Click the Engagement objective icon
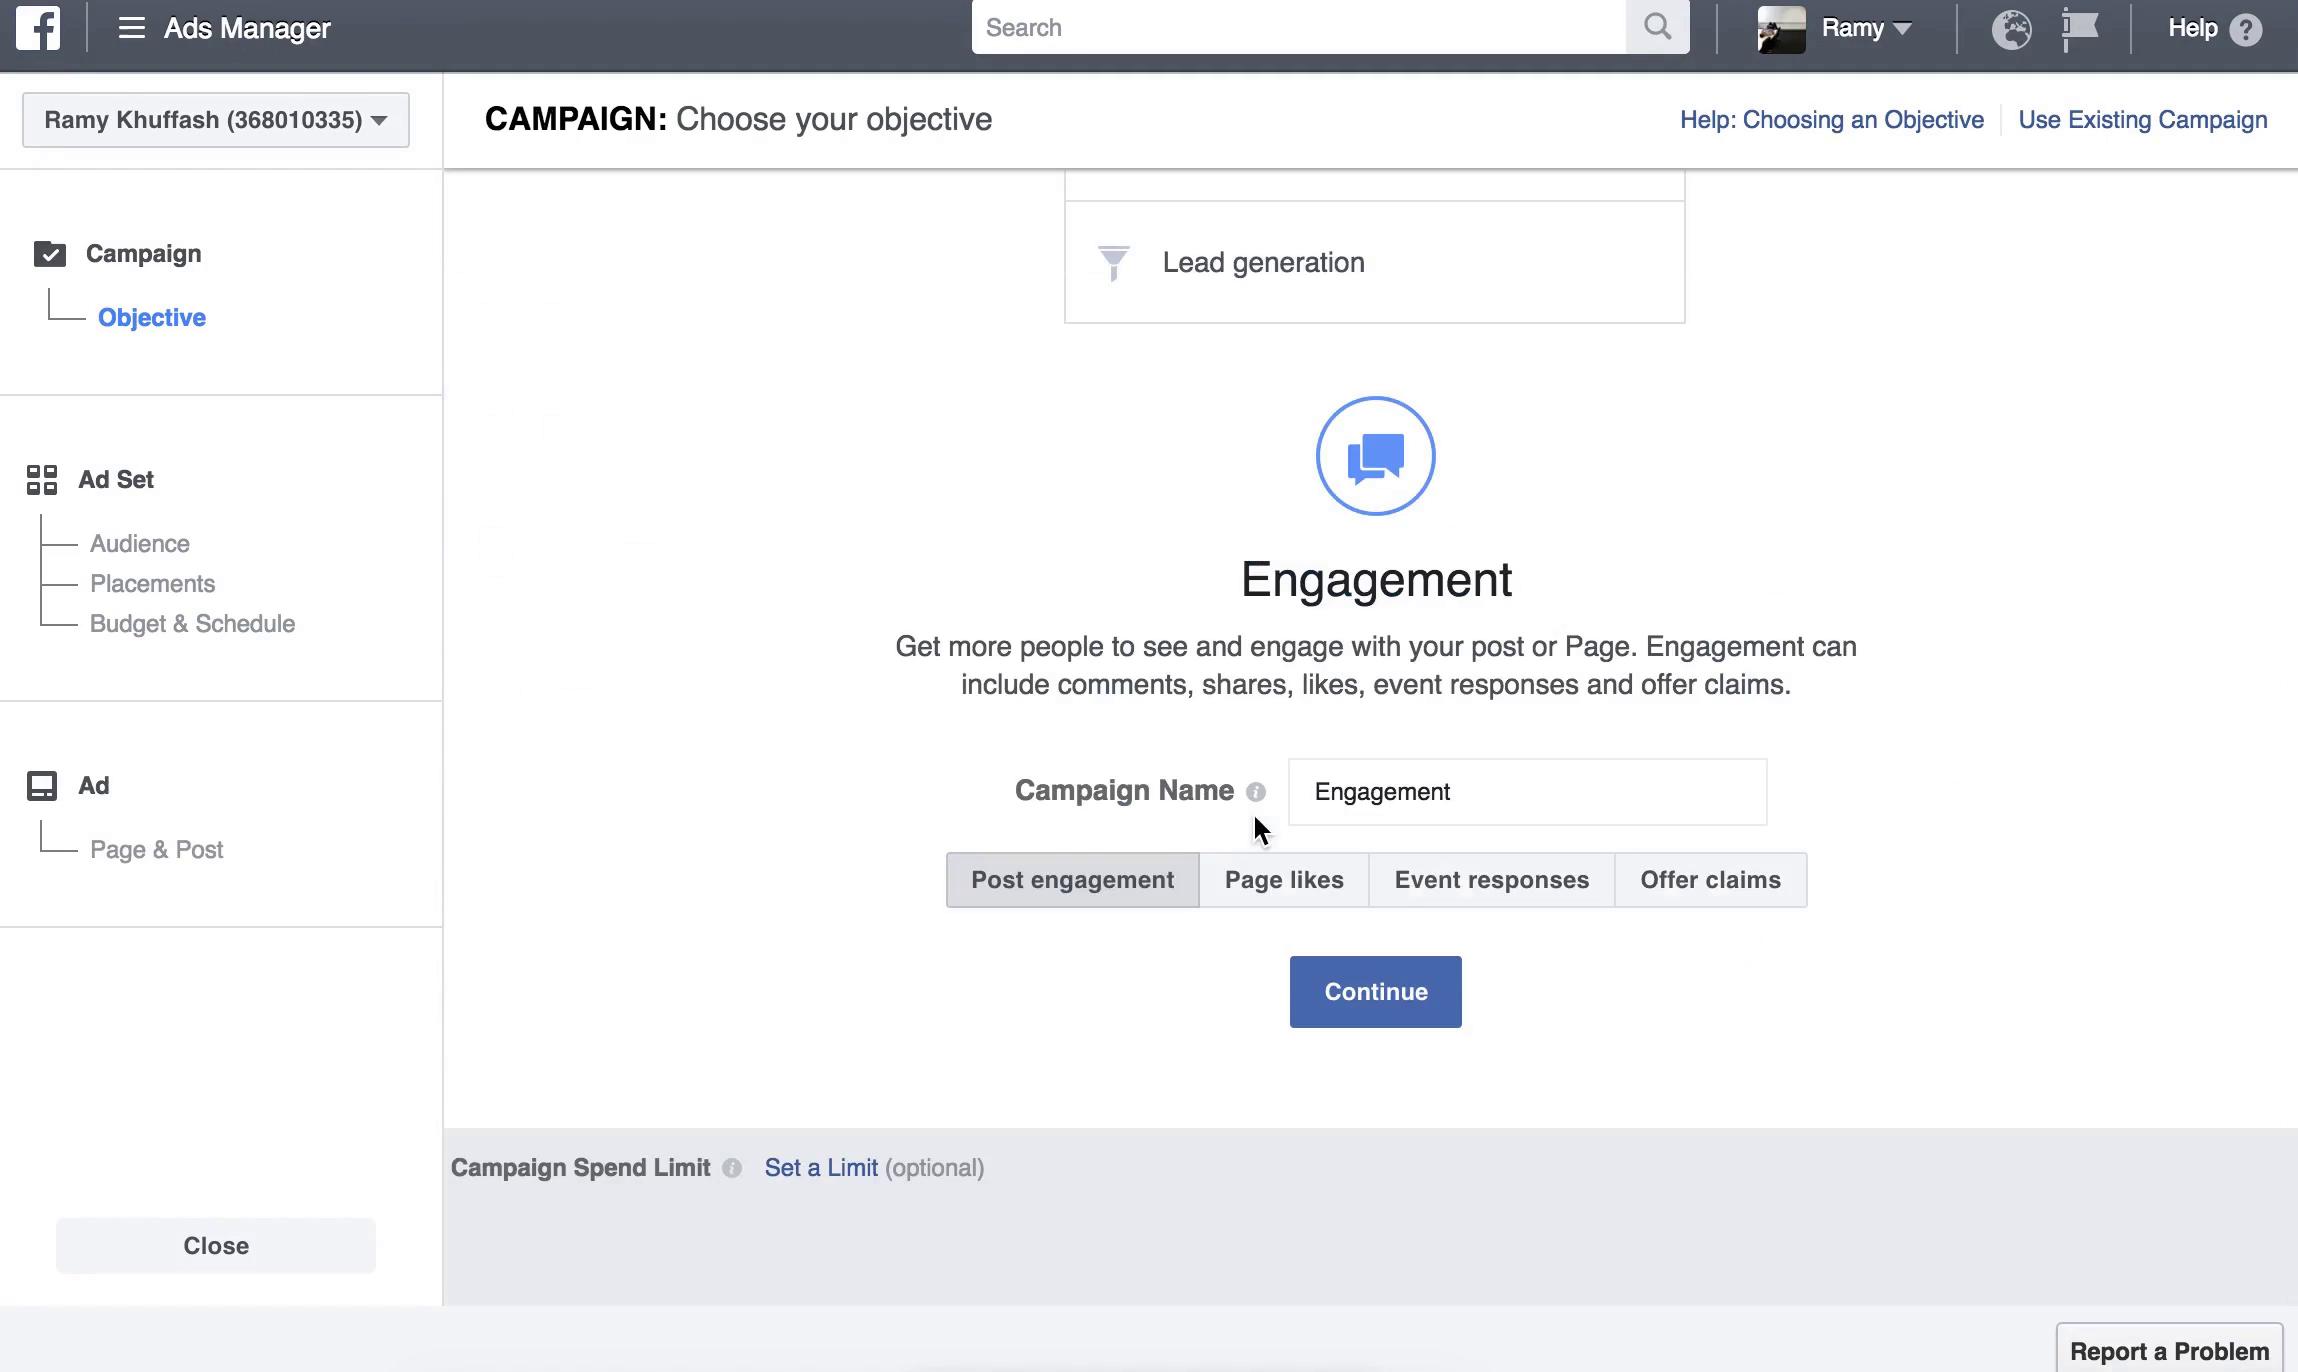2298x1372 pixels. (1375, 454)
